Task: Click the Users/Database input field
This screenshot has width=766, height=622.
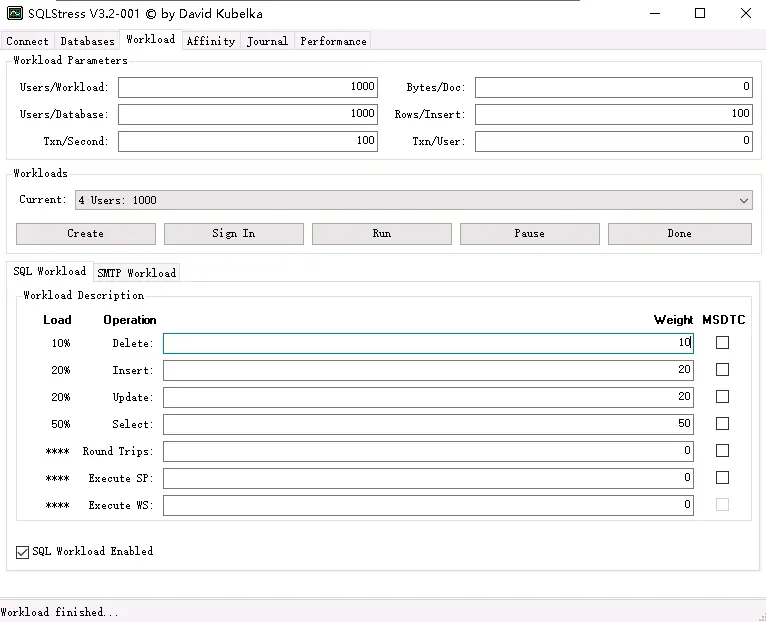Action: (248, 114)
